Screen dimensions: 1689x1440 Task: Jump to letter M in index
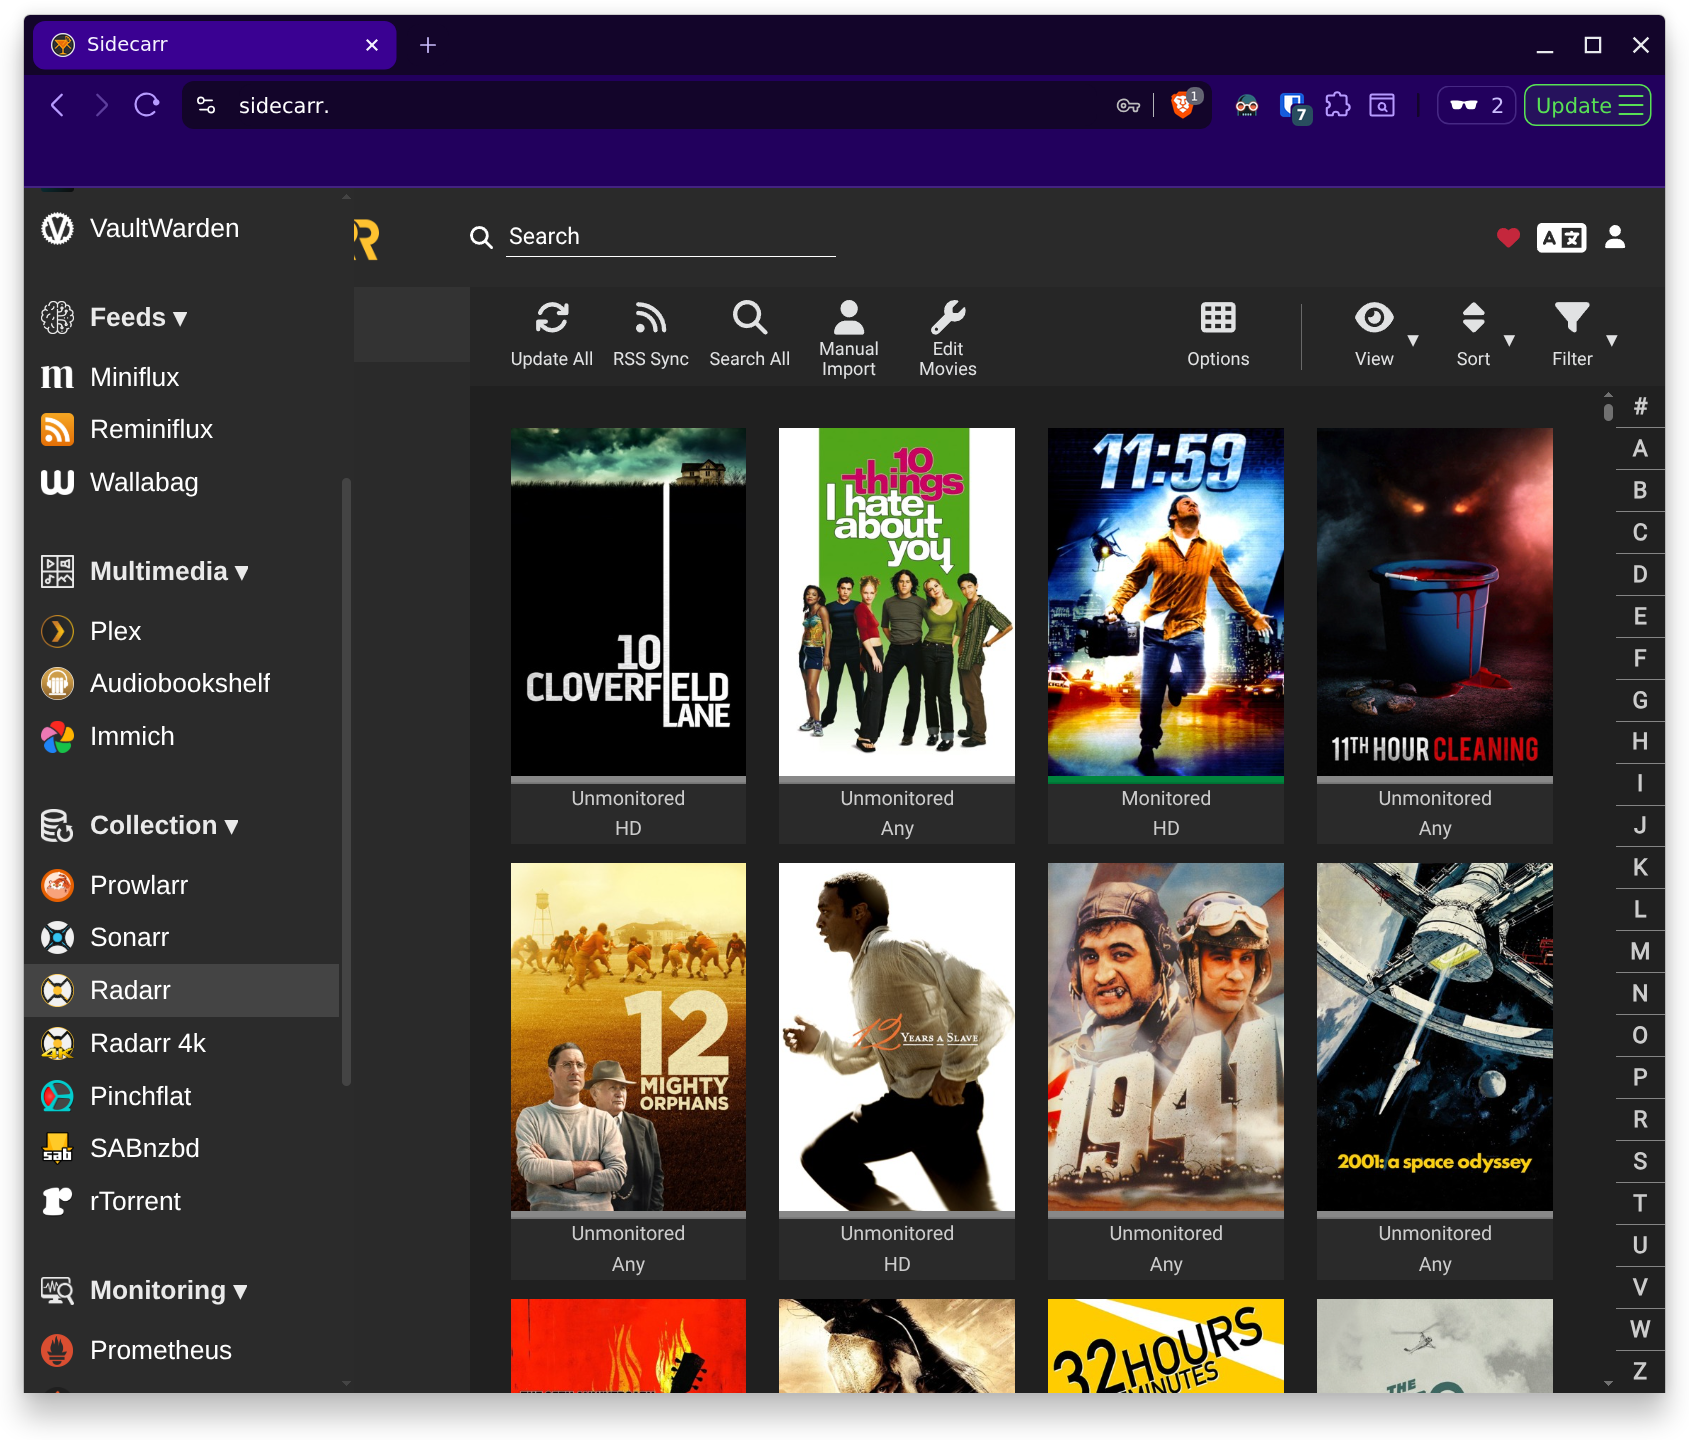pyautogui.click(x=1640, y=952)
